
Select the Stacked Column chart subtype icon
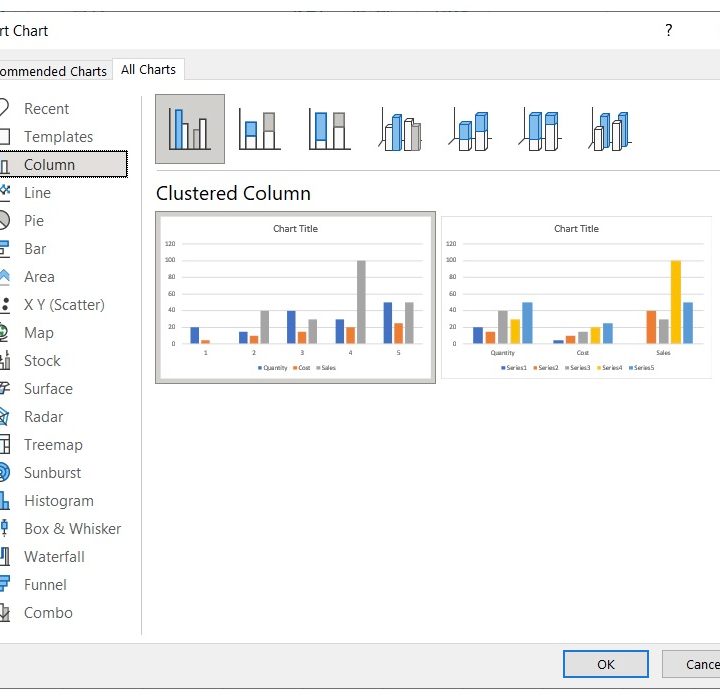pos(259,130)
